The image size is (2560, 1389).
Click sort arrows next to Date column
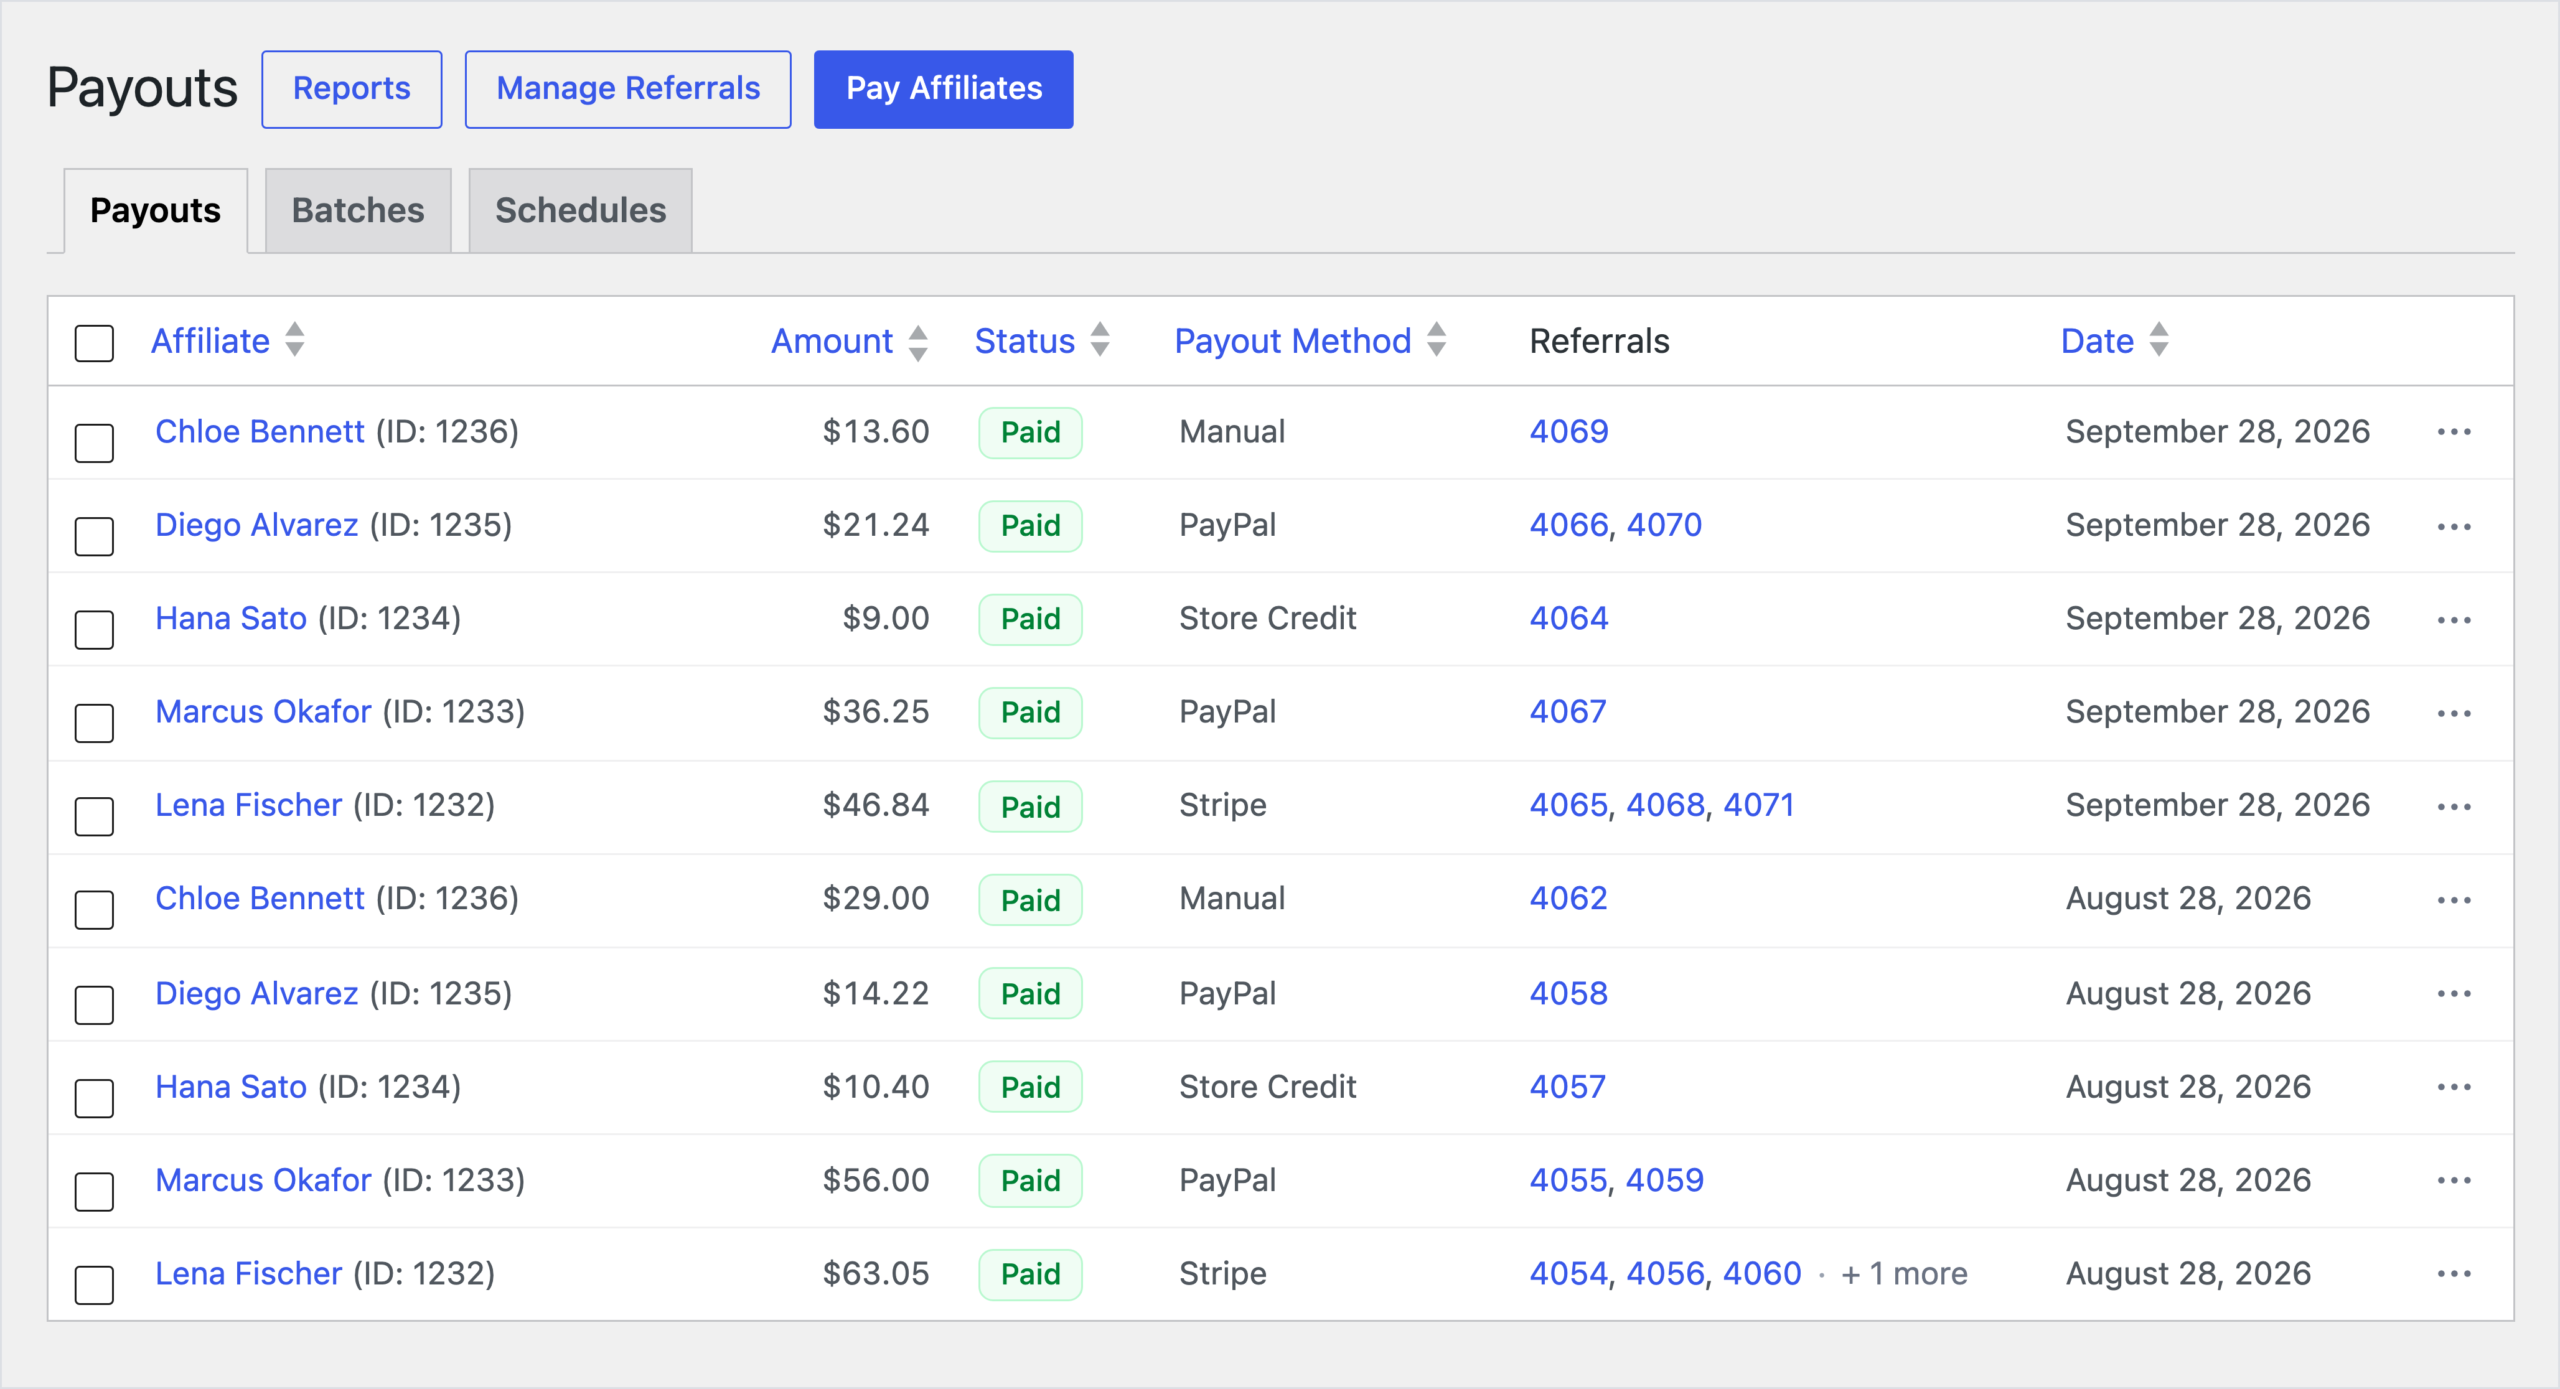(x=2159, y=340)
